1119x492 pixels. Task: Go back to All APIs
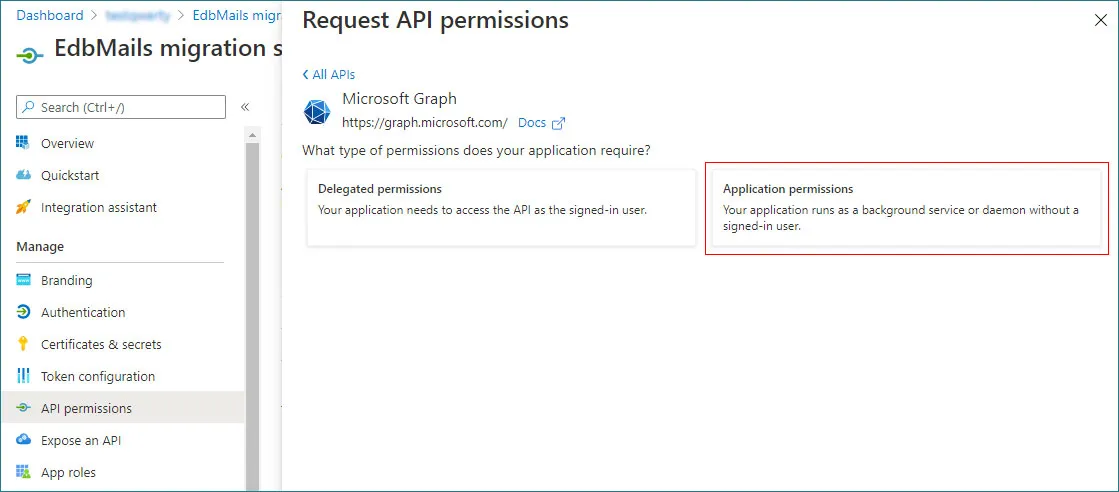(x=328, y=74)
